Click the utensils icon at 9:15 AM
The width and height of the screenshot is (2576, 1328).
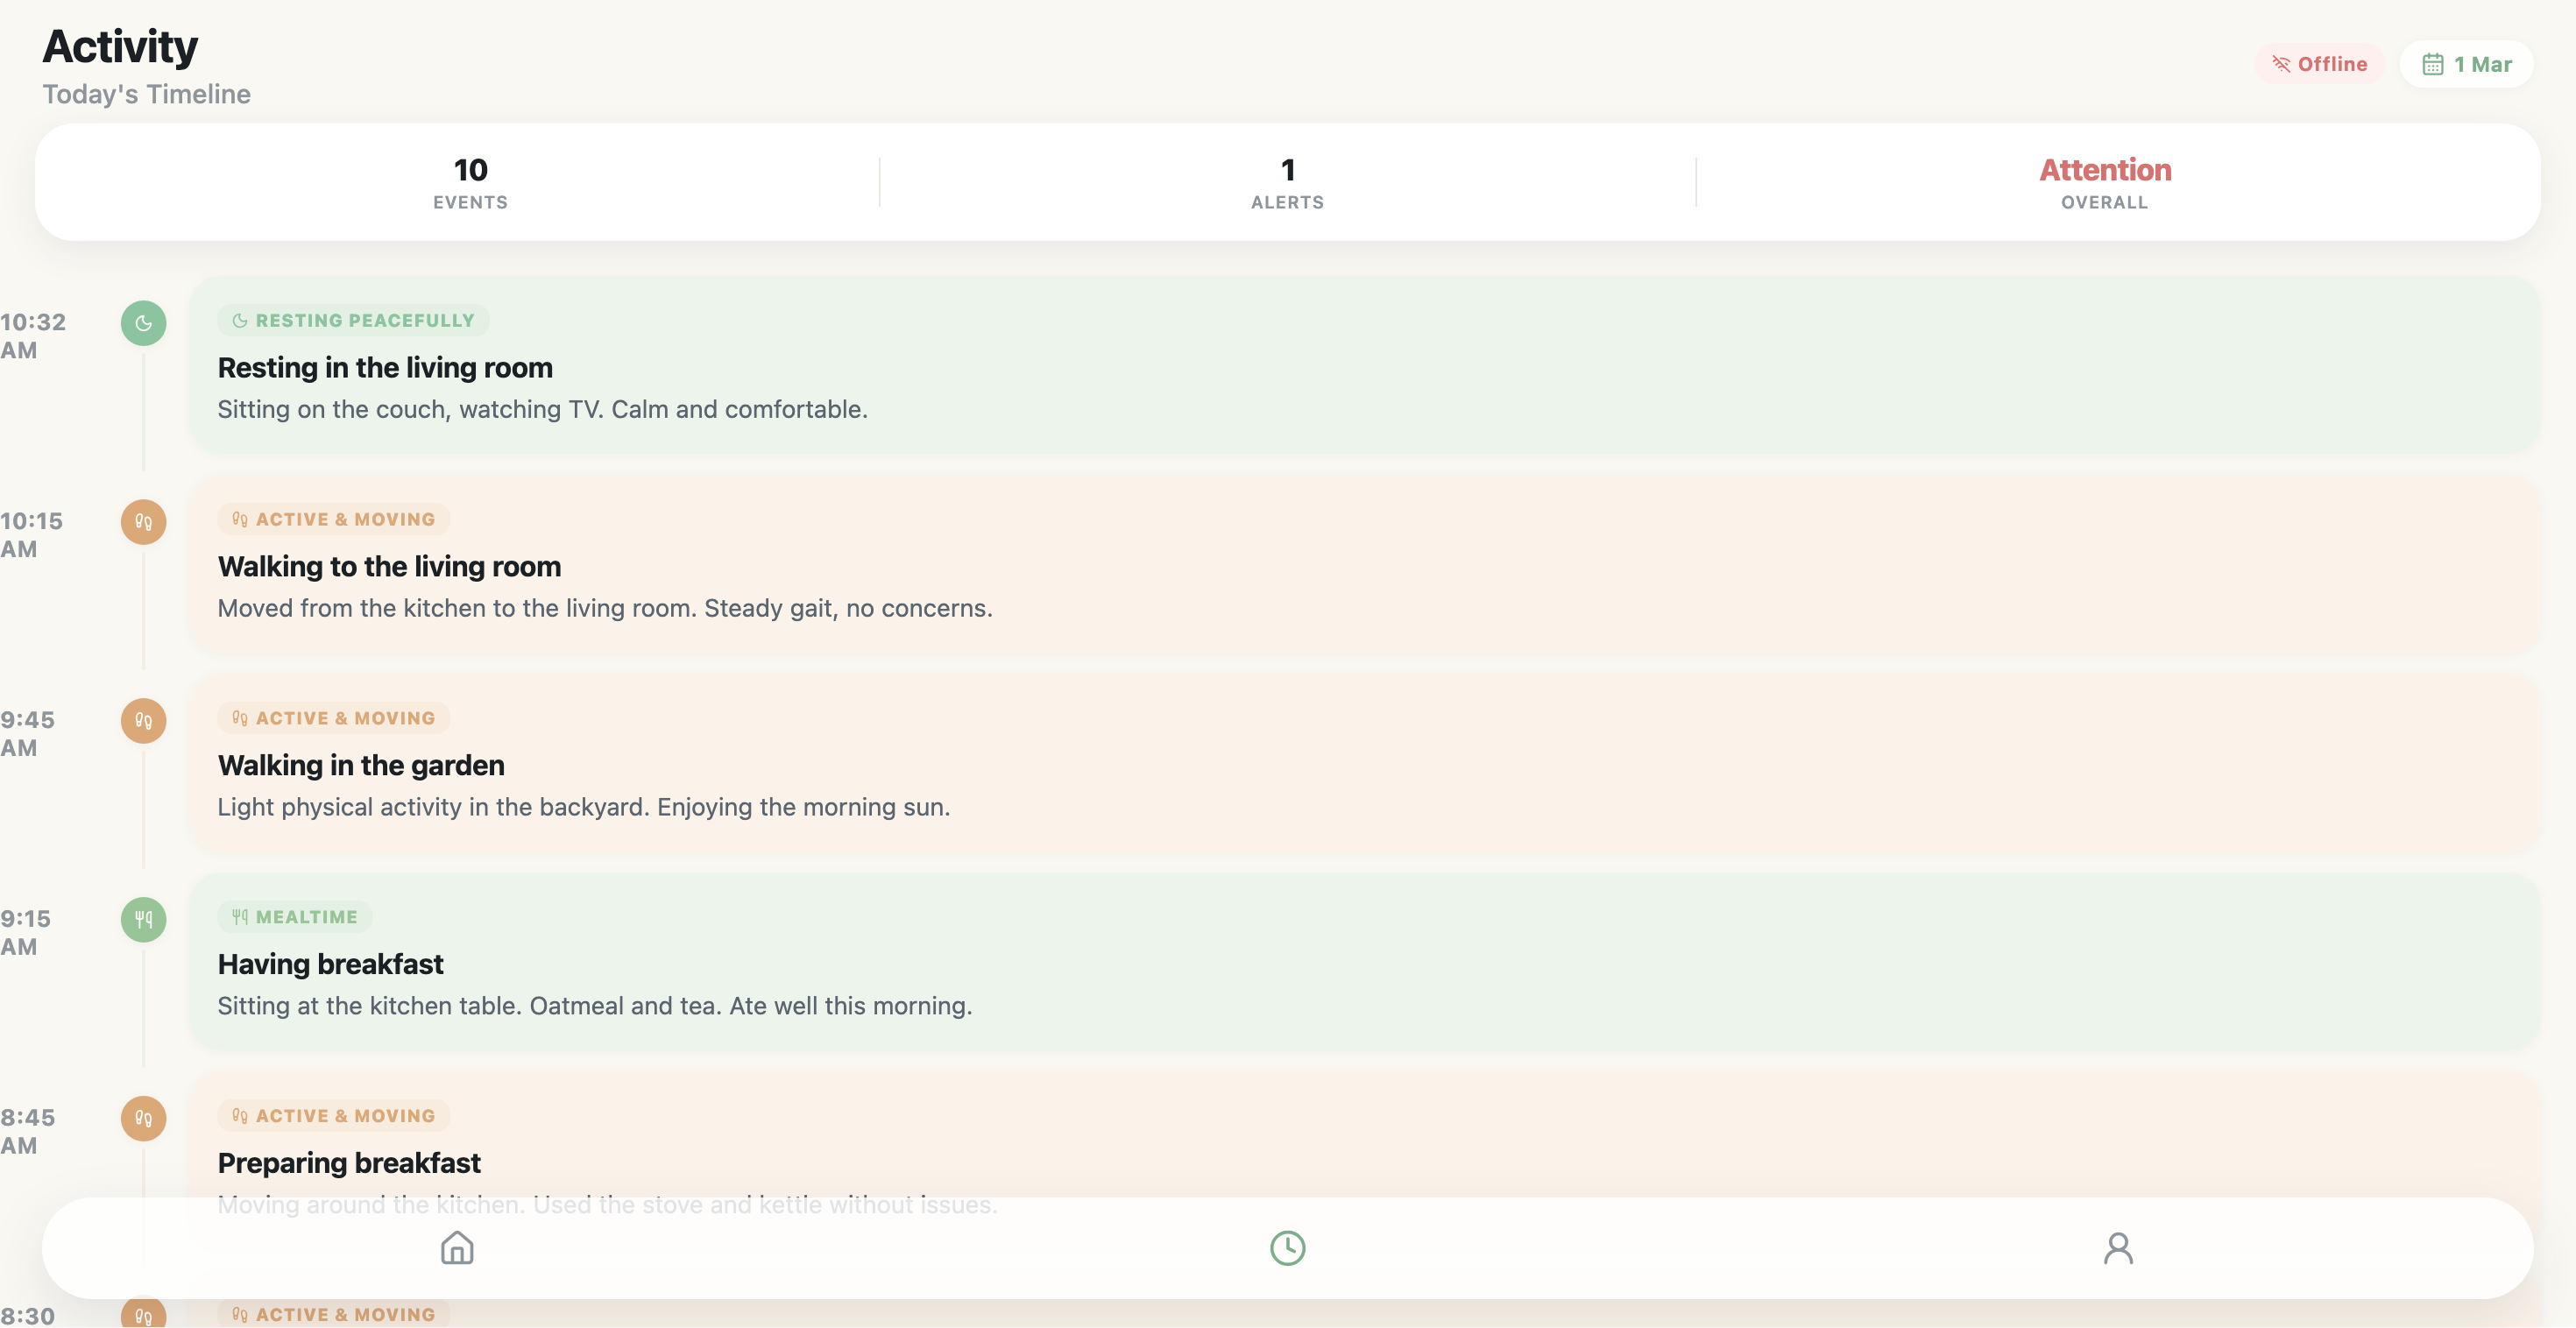143,919
